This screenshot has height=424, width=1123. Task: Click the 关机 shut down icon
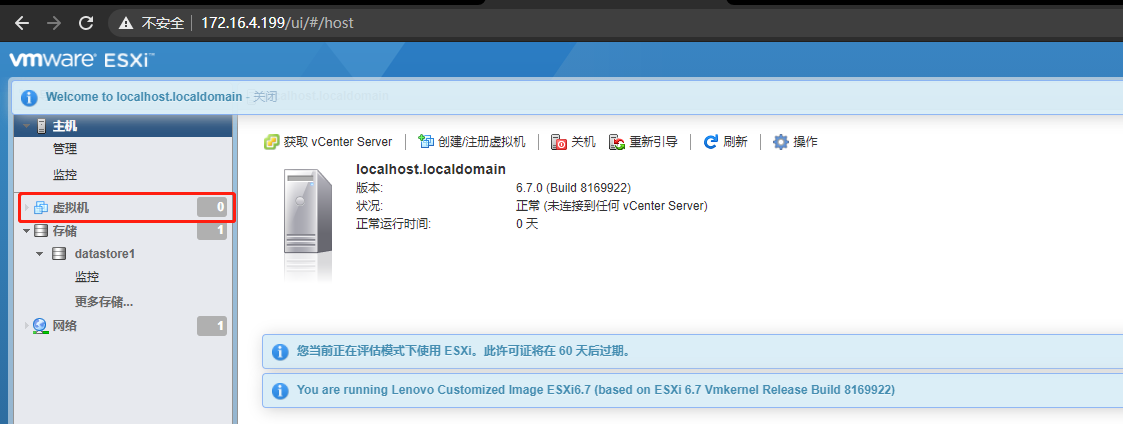pos(559,142)
